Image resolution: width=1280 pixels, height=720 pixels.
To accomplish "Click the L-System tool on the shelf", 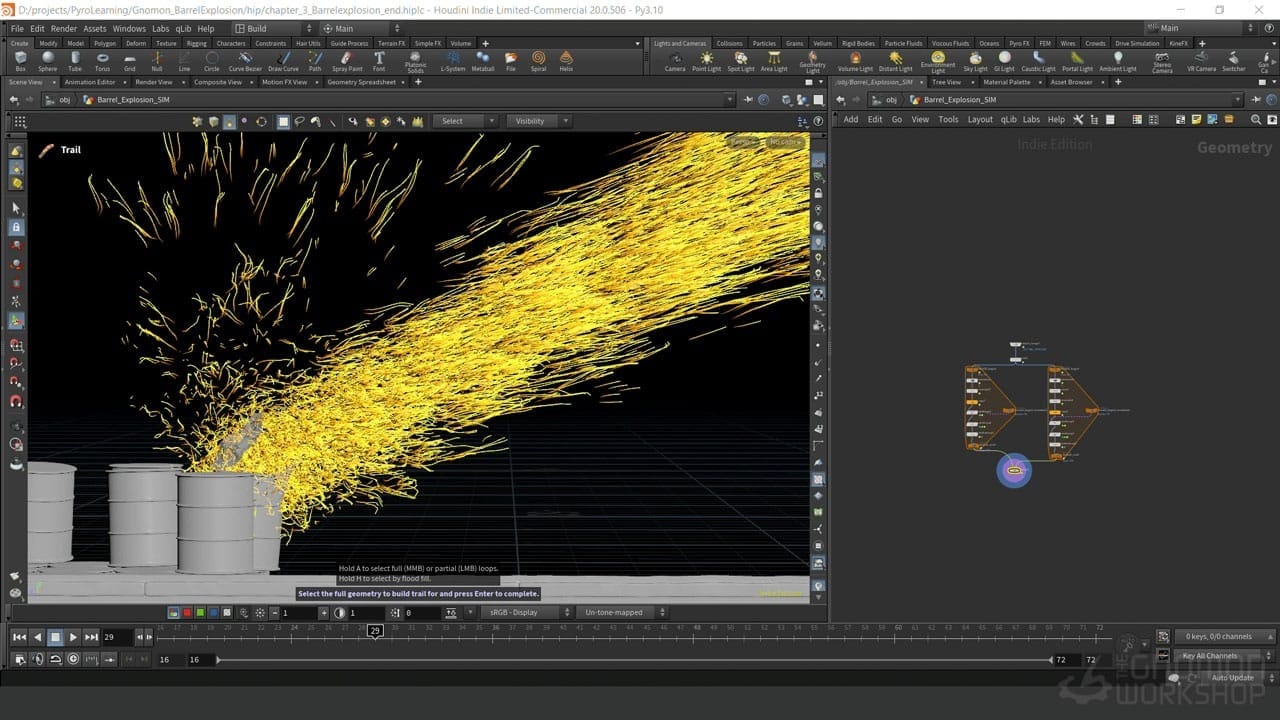I will click(x=453, y=63).
